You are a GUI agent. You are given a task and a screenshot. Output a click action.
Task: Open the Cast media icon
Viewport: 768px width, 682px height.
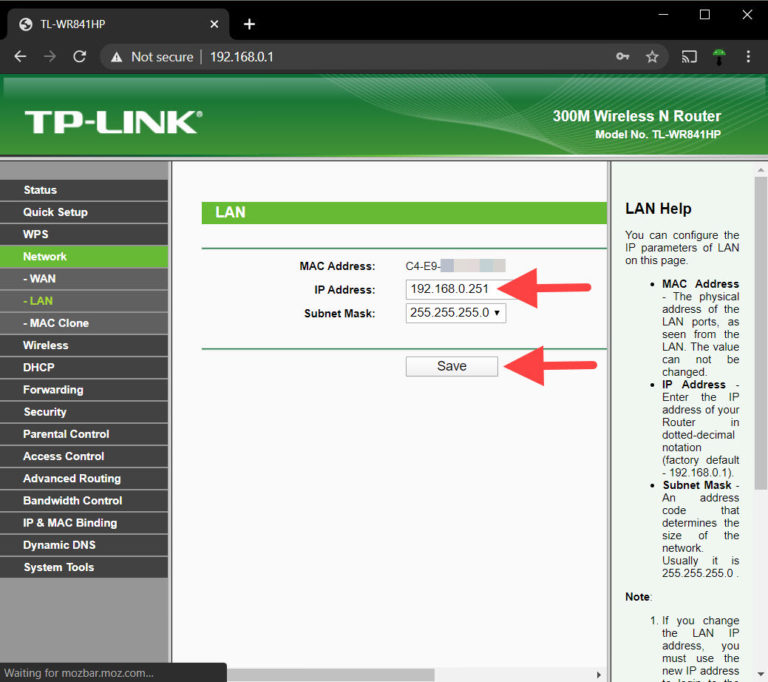pyautogui.click(x=689, y=57)
